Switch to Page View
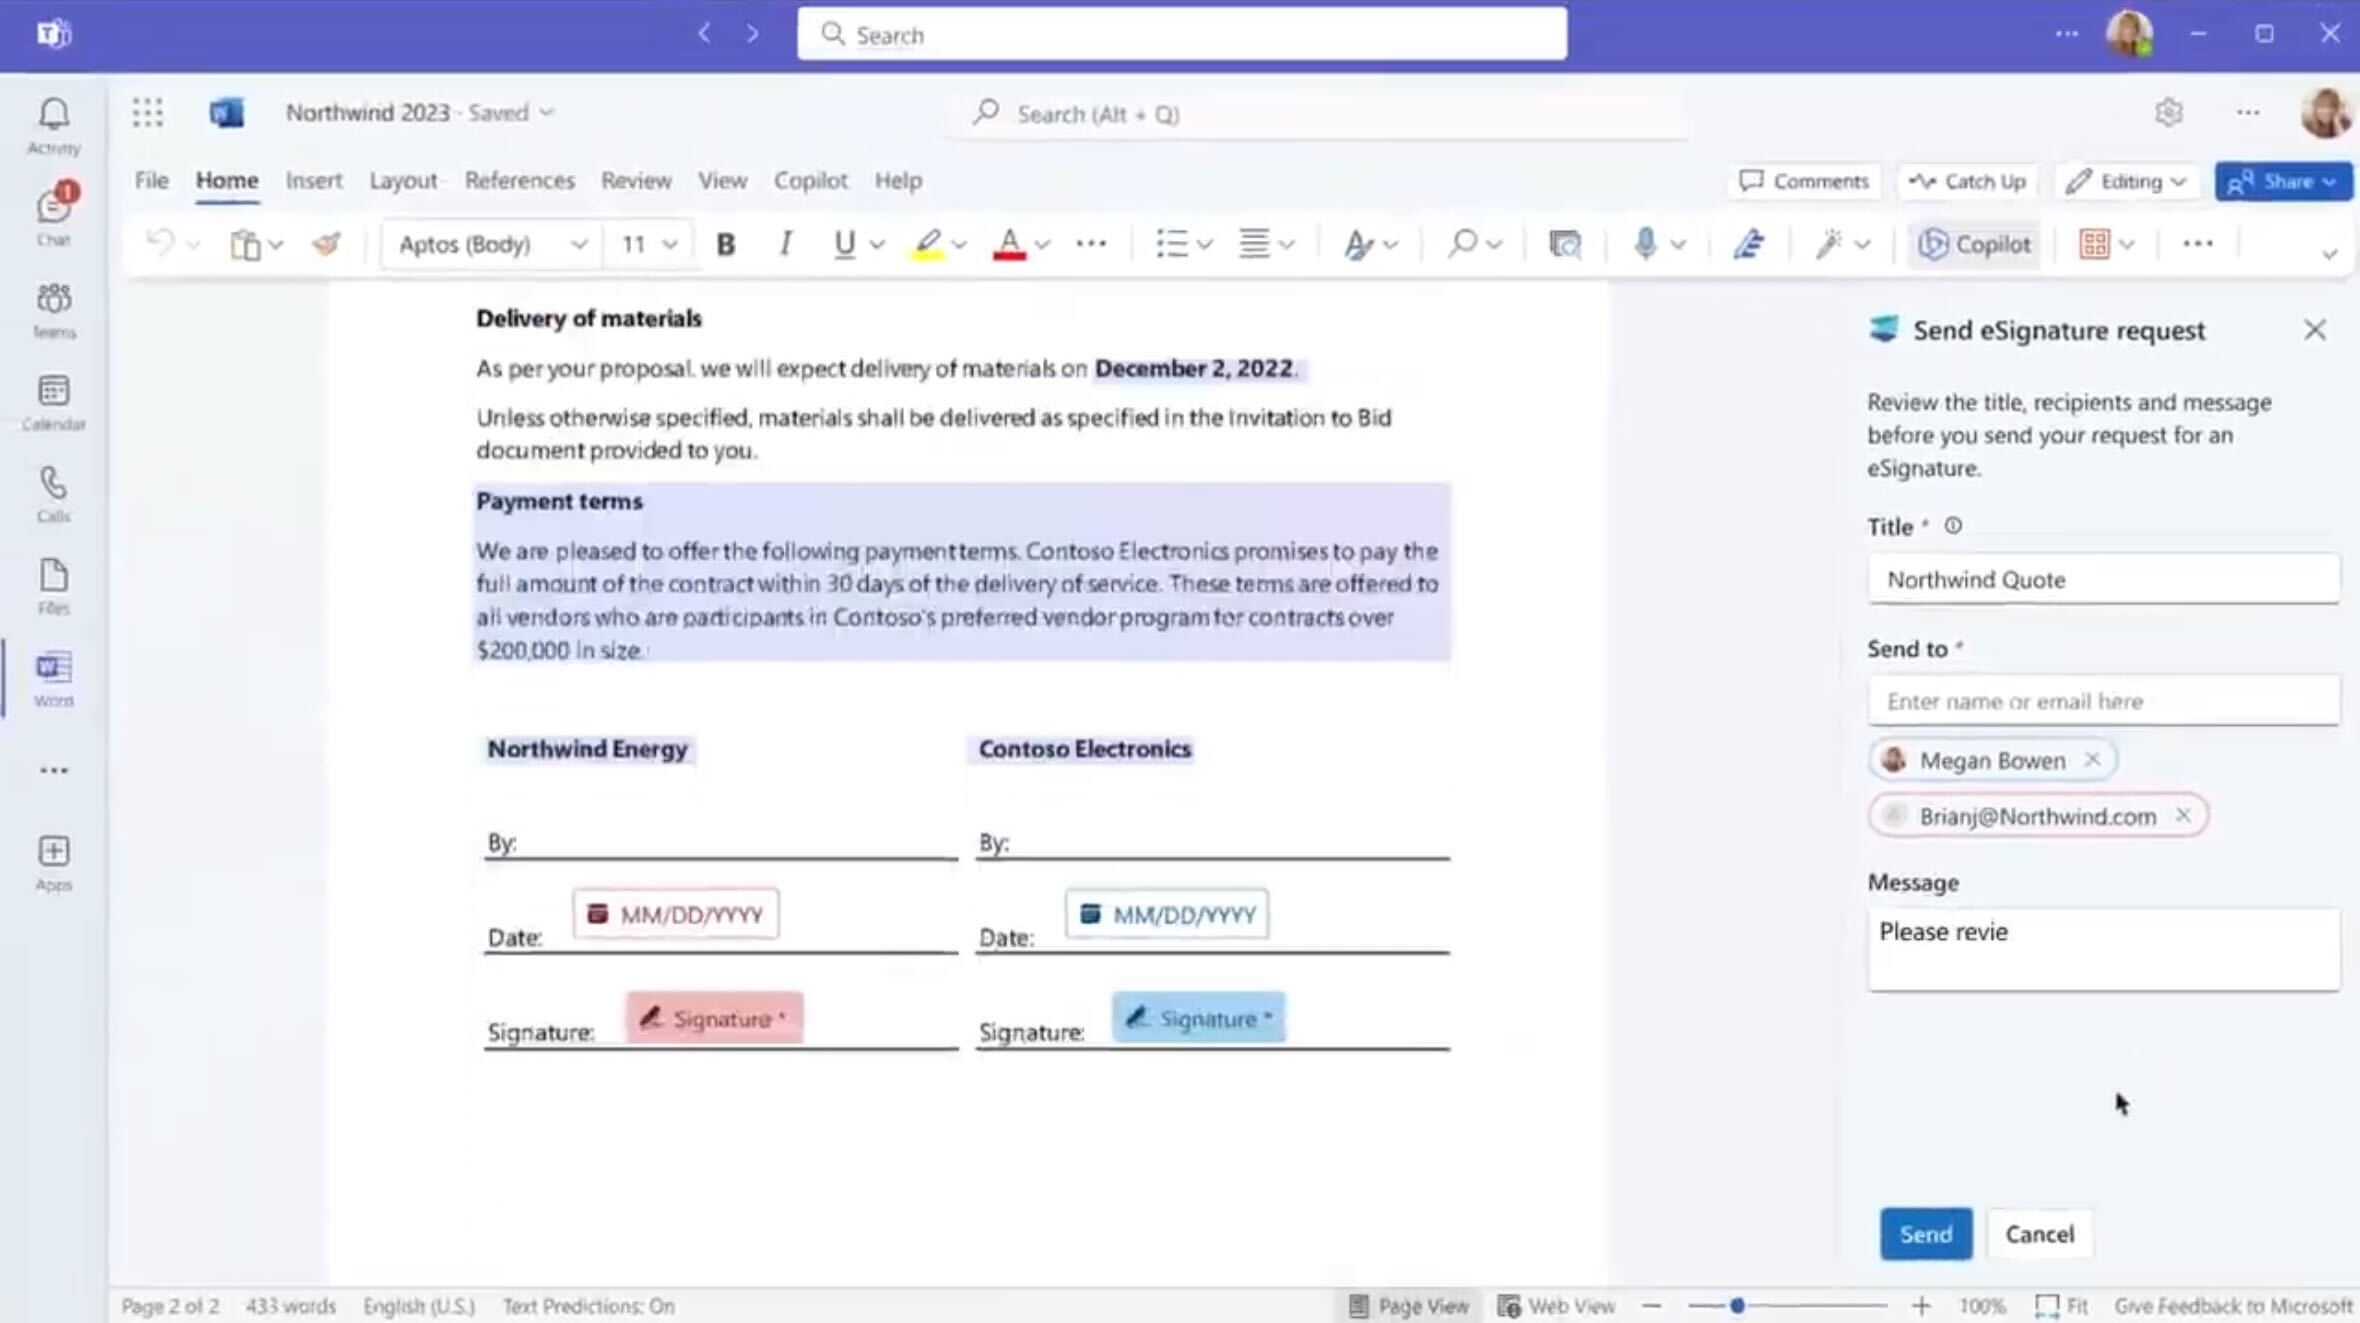 [x=1409, y=1306]
